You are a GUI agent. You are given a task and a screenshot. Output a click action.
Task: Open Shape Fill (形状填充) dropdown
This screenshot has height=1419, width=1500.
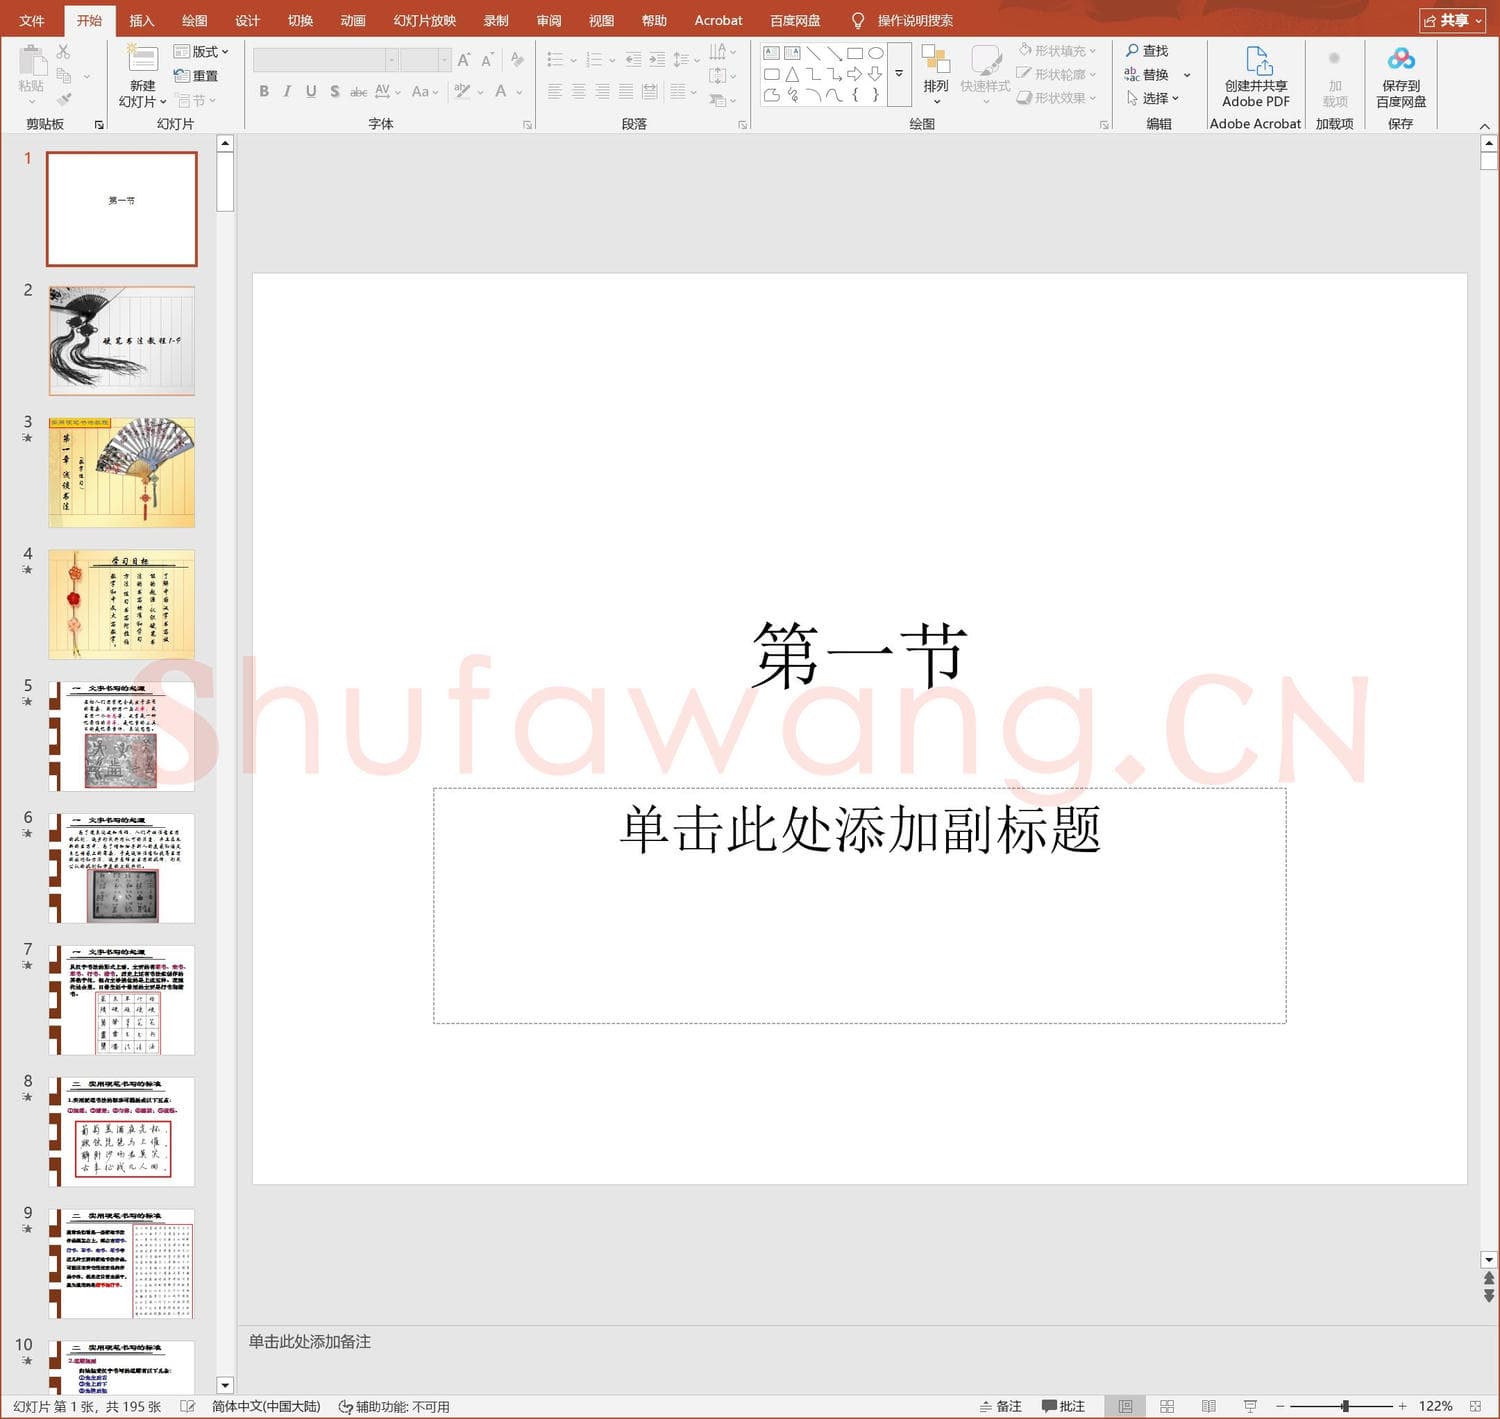click(1057, 50)
